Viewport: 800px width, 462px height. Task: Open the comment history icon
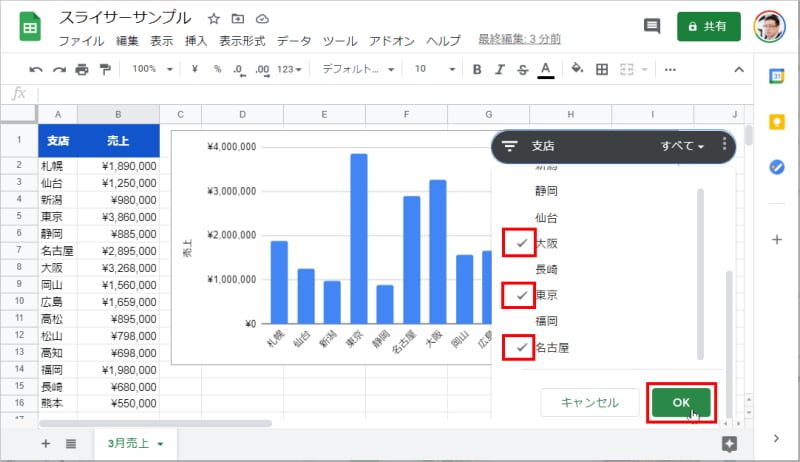652,26
